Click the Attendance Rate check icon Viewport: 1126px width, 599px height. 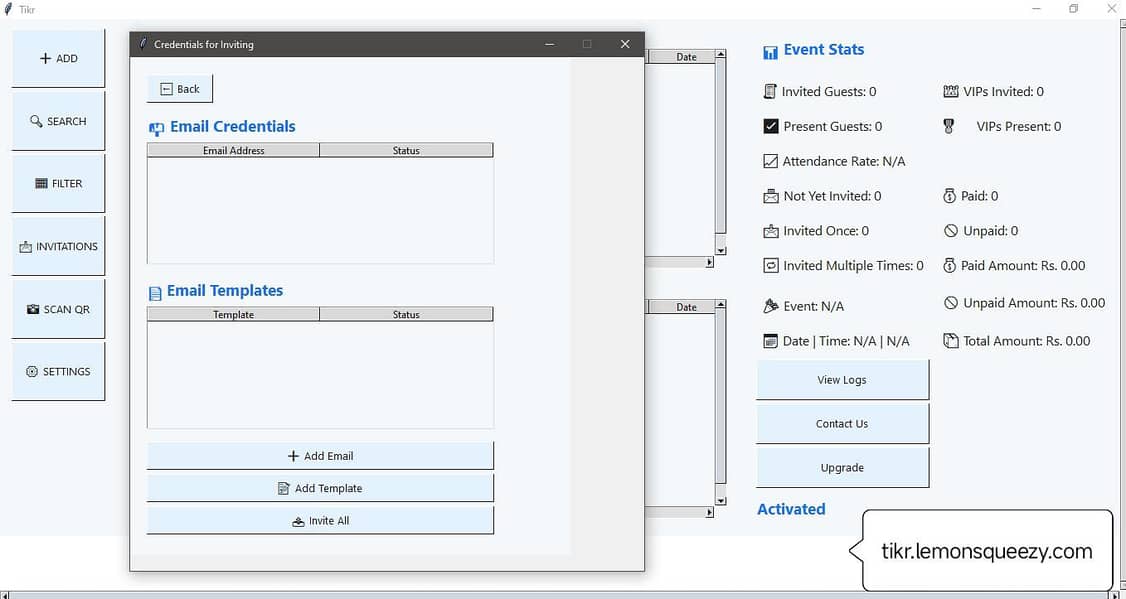click(770, 161)
